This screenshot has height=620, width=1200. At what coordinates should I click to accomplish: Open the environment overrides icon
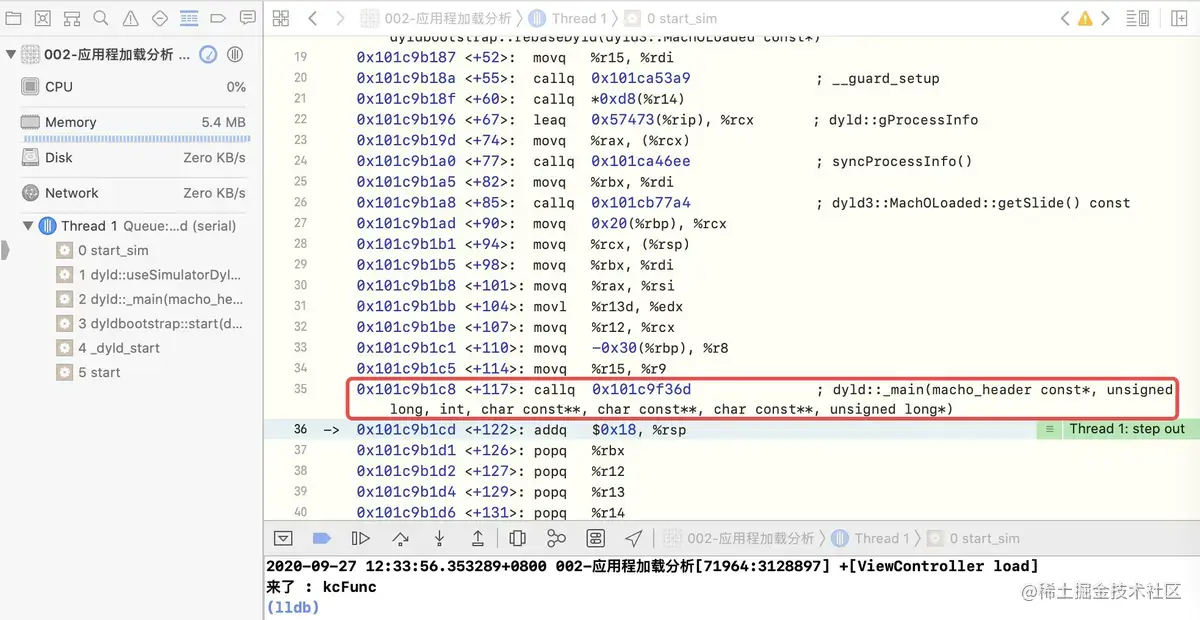[x=595, y=538]
